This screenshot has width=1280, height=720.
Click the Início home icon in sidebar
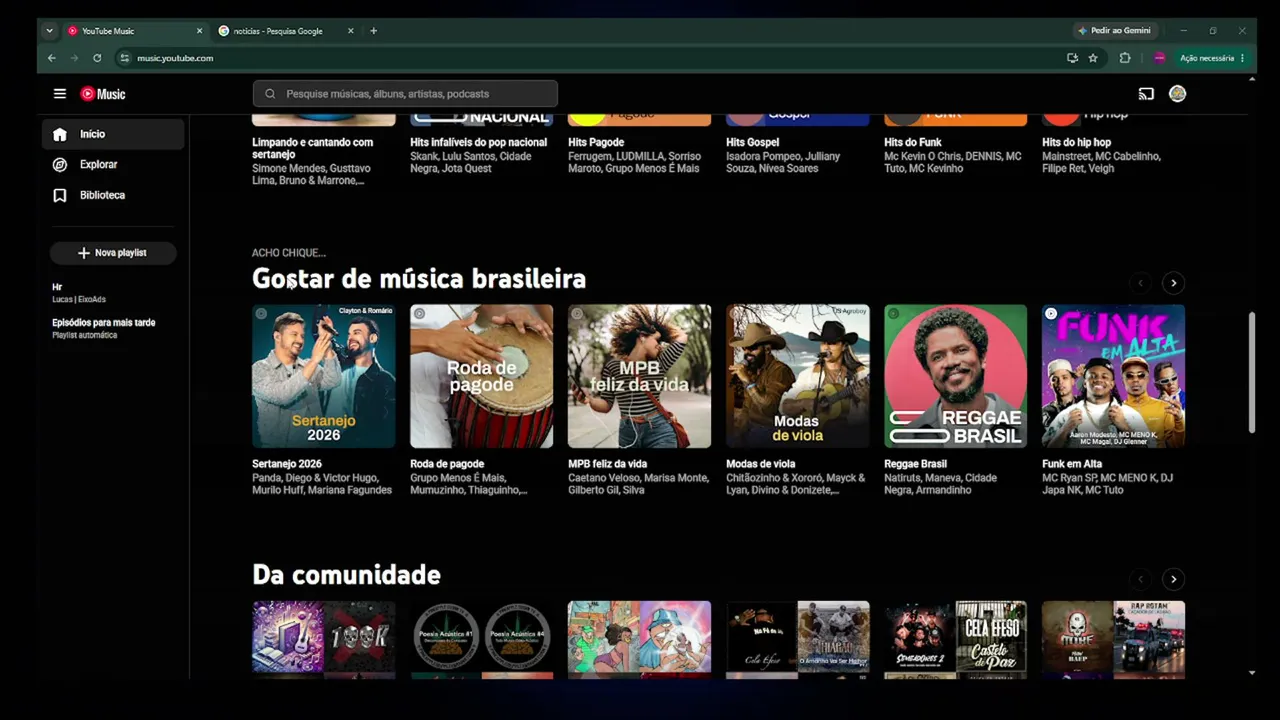coord(60,134)
